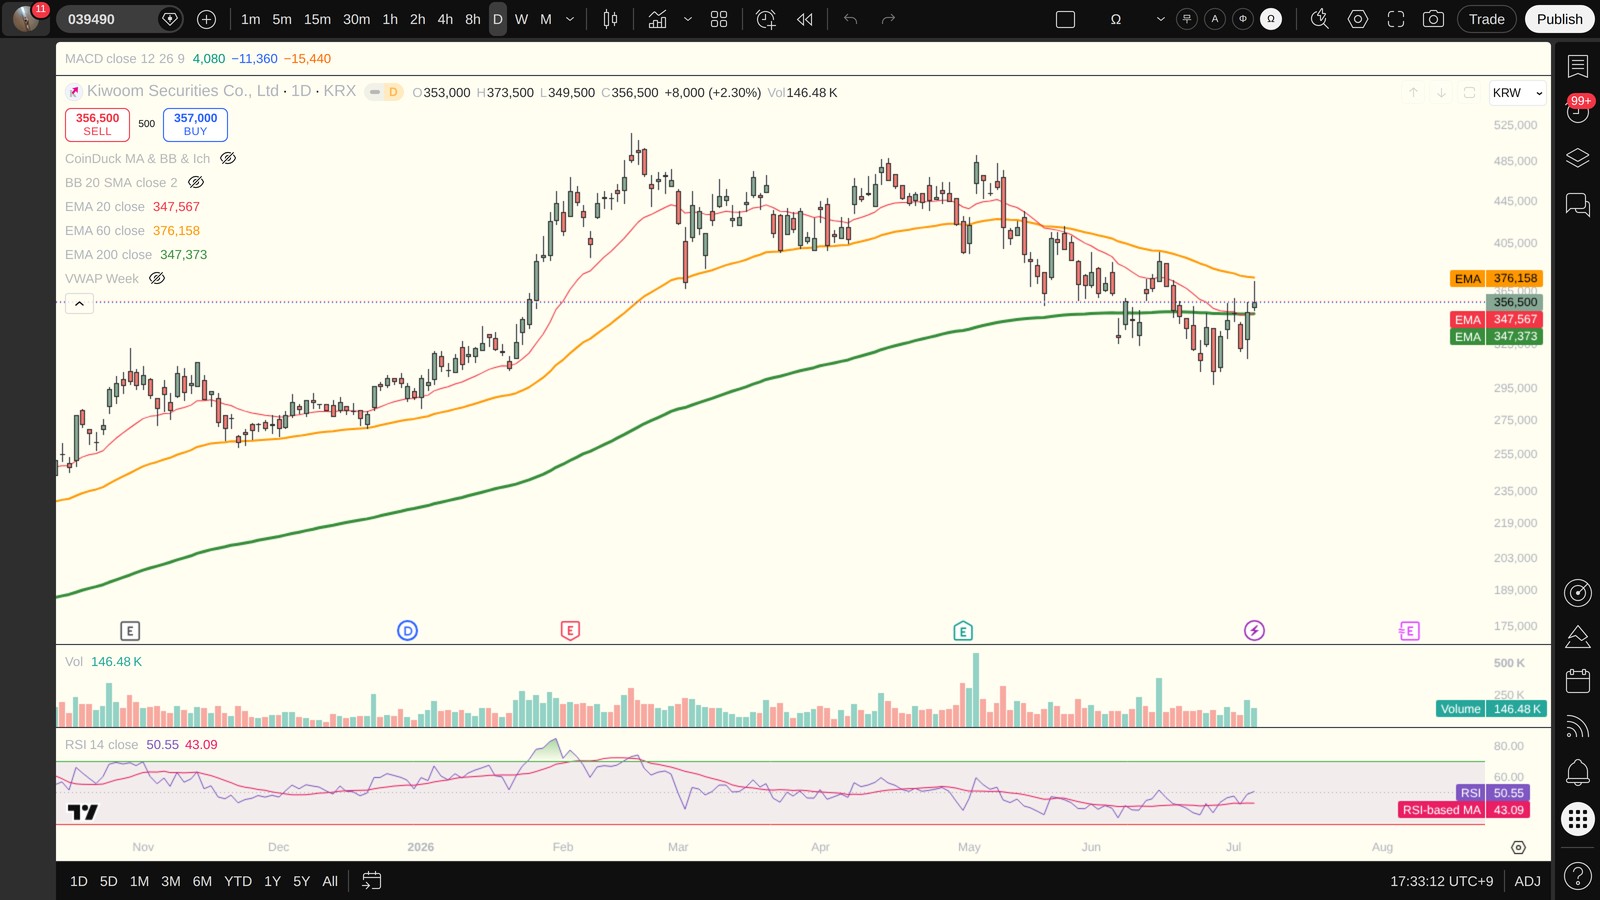Viewport: 1600px width, 900px height.
Task: Open the chat bubbles icon in sidebar
Action: tap(1578, 205)
